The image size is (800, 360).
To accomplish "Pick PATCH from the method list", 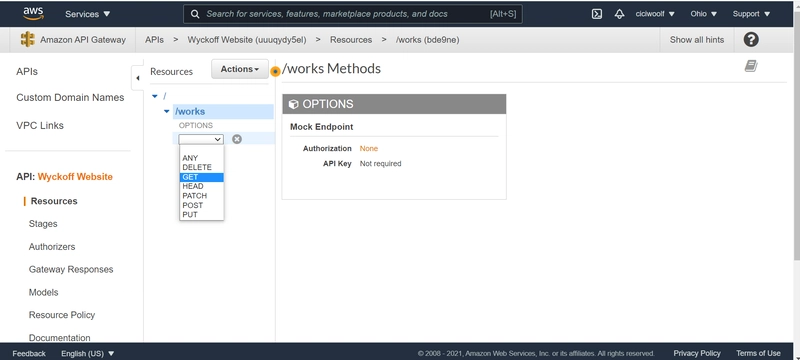I will pyautogui.click(x=201, y=196).
